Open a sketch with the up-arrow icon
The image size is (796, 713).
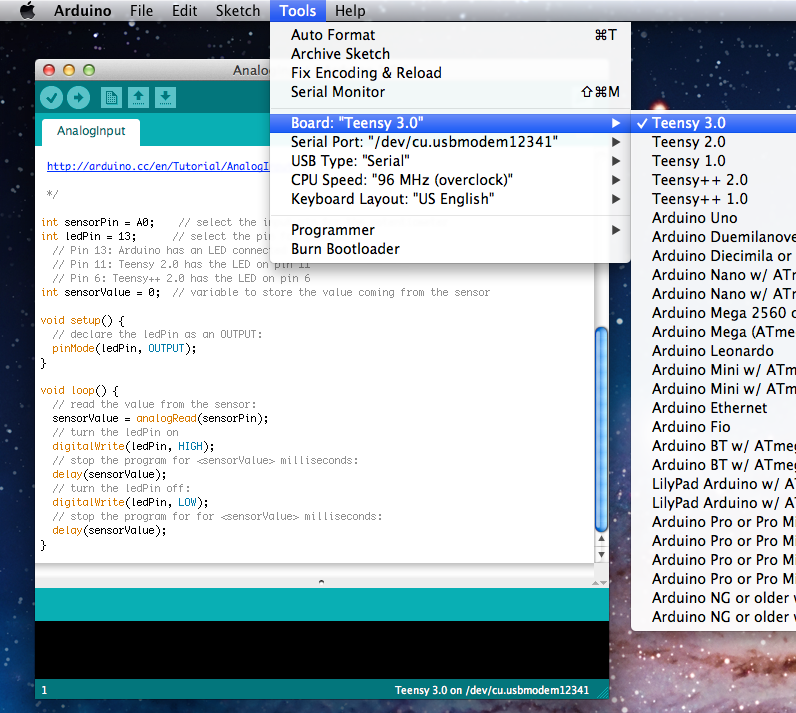point(138,97)
